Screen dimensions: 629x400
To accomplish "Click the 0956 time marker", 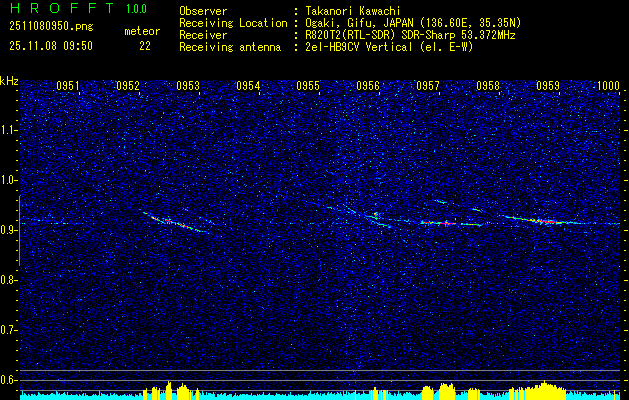I will [368, 86].
